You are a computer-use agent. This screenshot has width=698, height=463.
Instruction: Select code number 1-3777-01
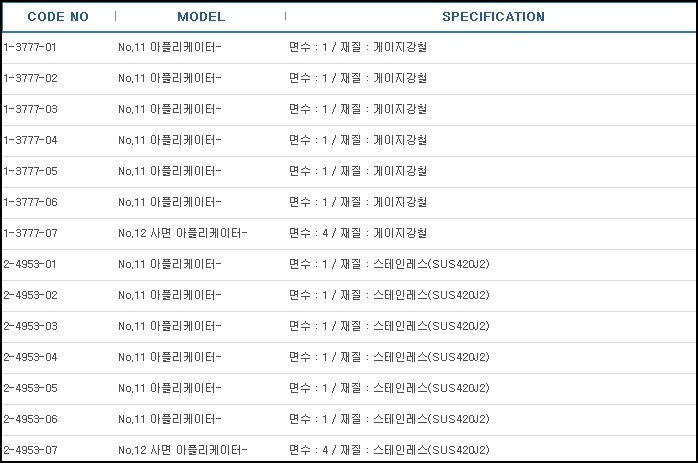point(30,47)
